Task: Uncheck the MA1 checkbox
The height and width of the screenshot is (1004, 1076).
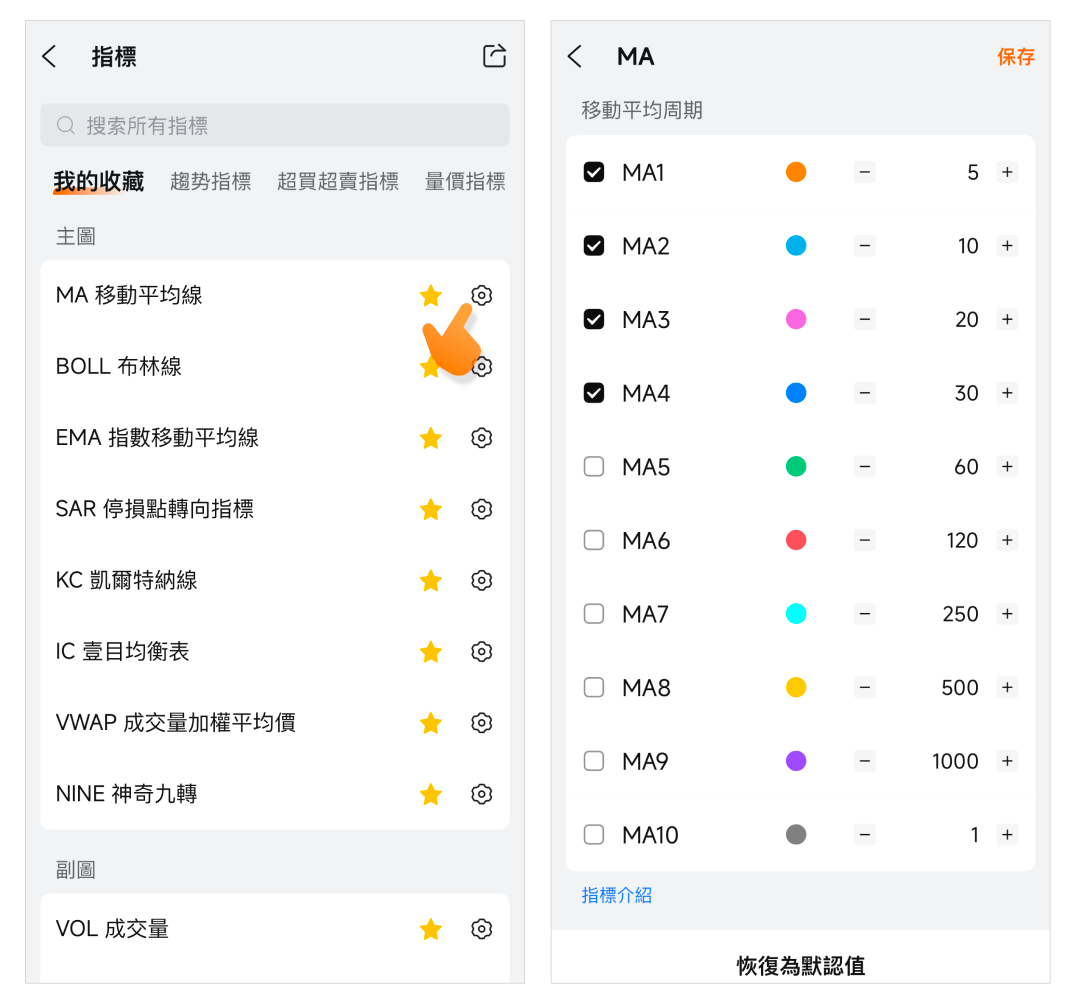Action: (594, 172)
